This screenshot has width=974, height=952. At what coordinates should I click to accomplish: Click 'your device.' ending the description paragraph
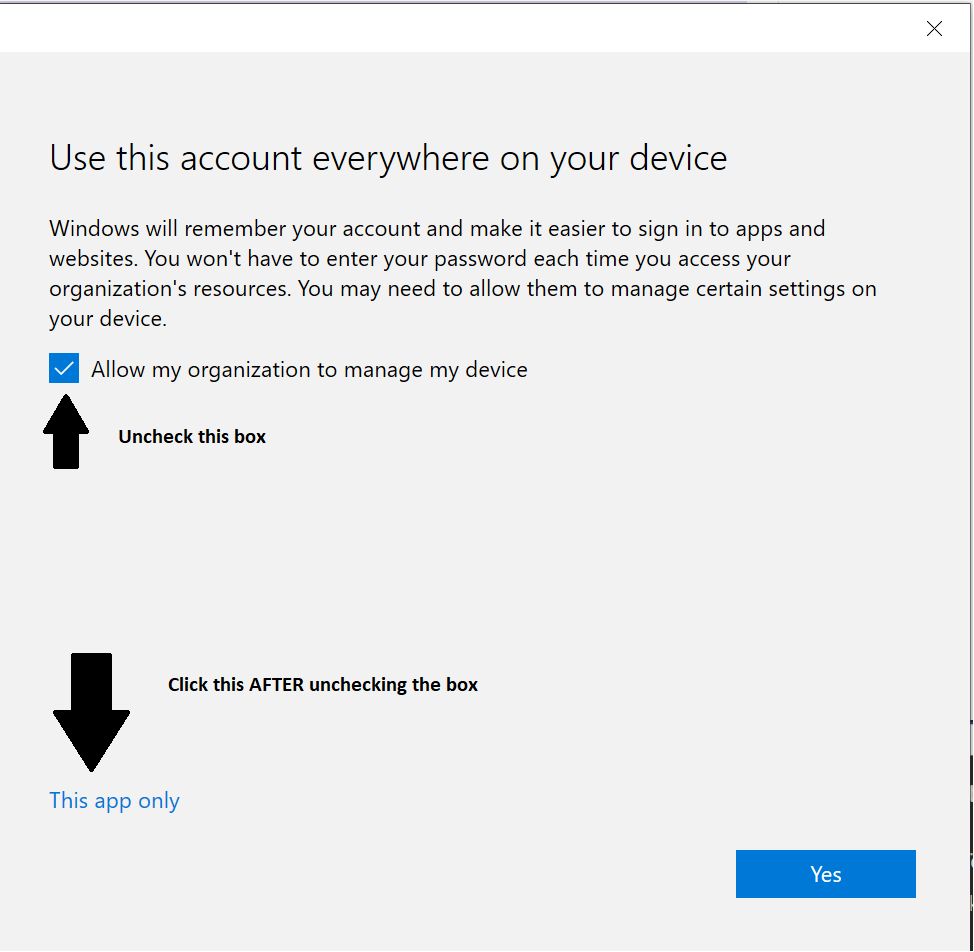point(107,319)
